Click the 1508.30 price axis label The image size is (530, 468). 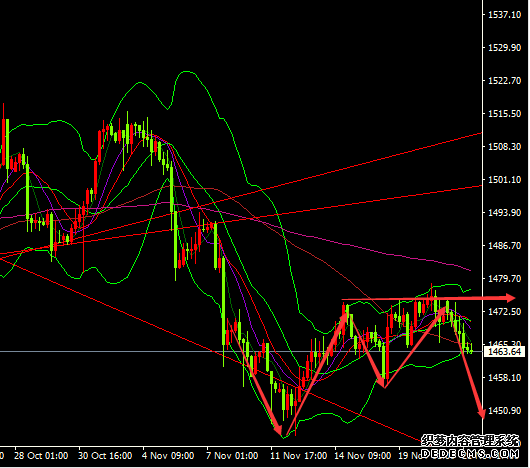505,147
